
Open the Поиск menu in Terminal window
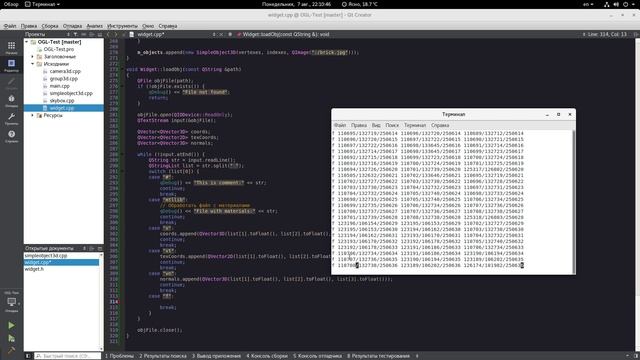(x=392, y=125)
